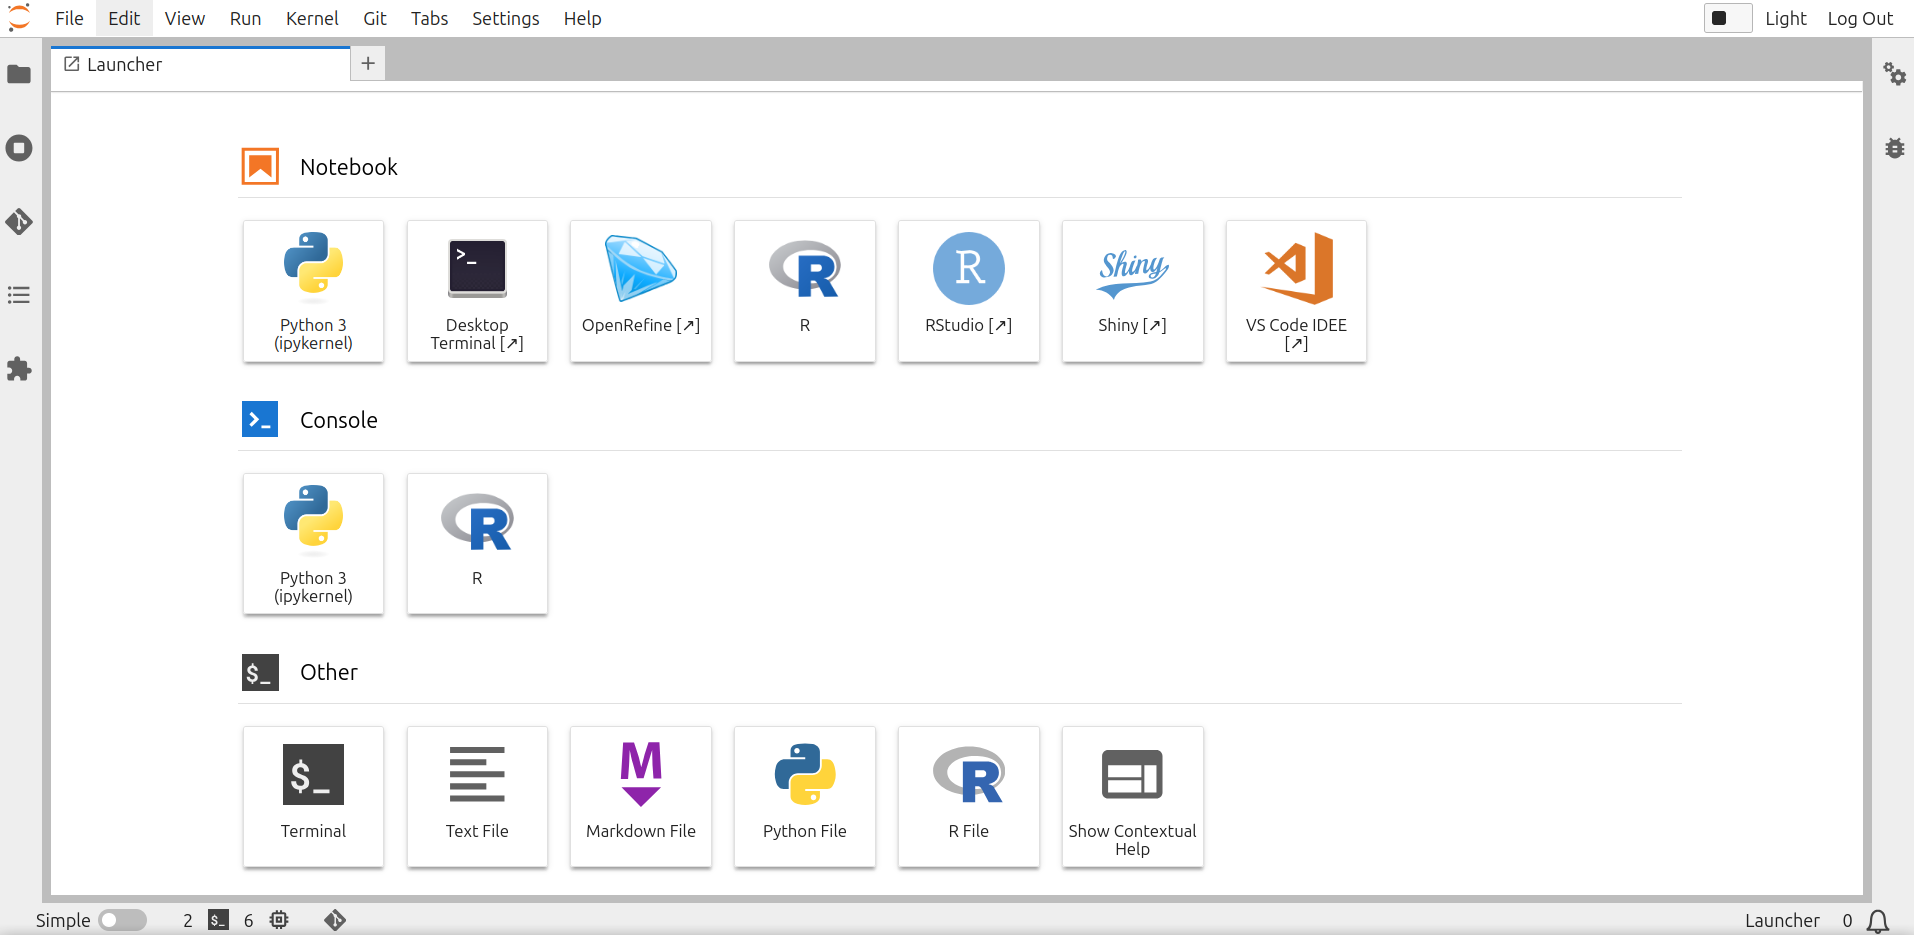Show the Table of Contents panel
The height and width of the screenshot is (935, 1914).
19,295
